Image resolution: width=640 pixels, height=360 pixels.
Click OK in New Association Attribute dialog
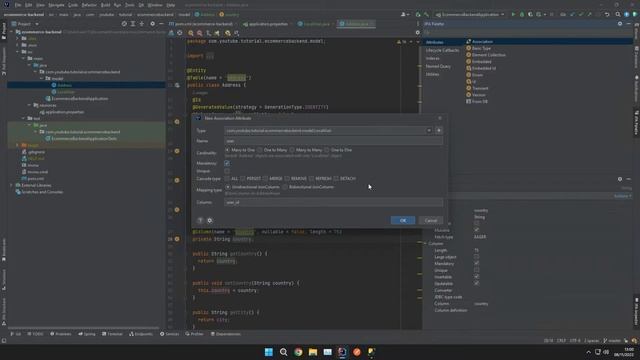[x=403, y=220]
